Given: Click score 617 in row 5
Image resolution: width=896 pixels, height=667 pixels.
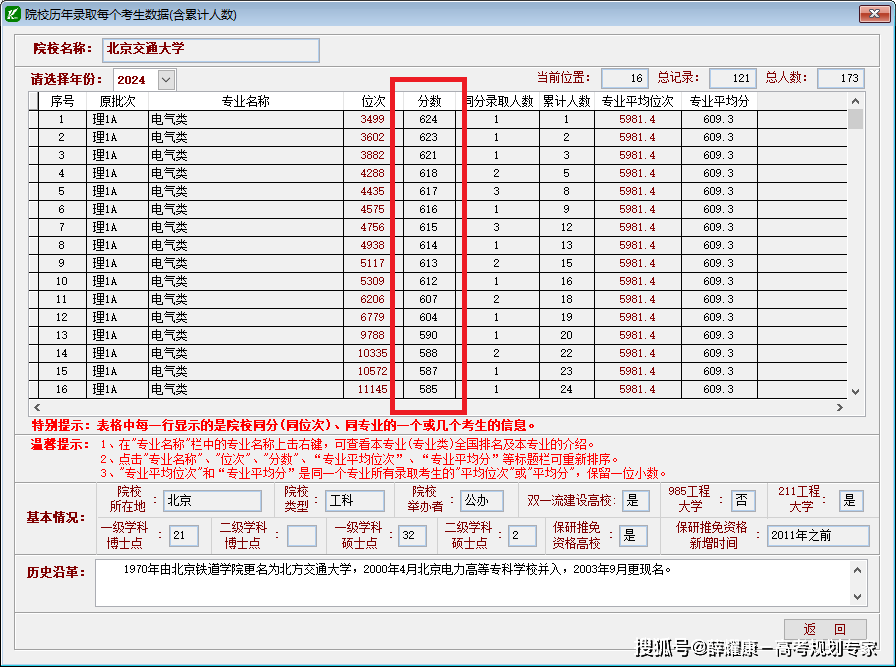Looking at the screenshot, I should pos(428,191).
